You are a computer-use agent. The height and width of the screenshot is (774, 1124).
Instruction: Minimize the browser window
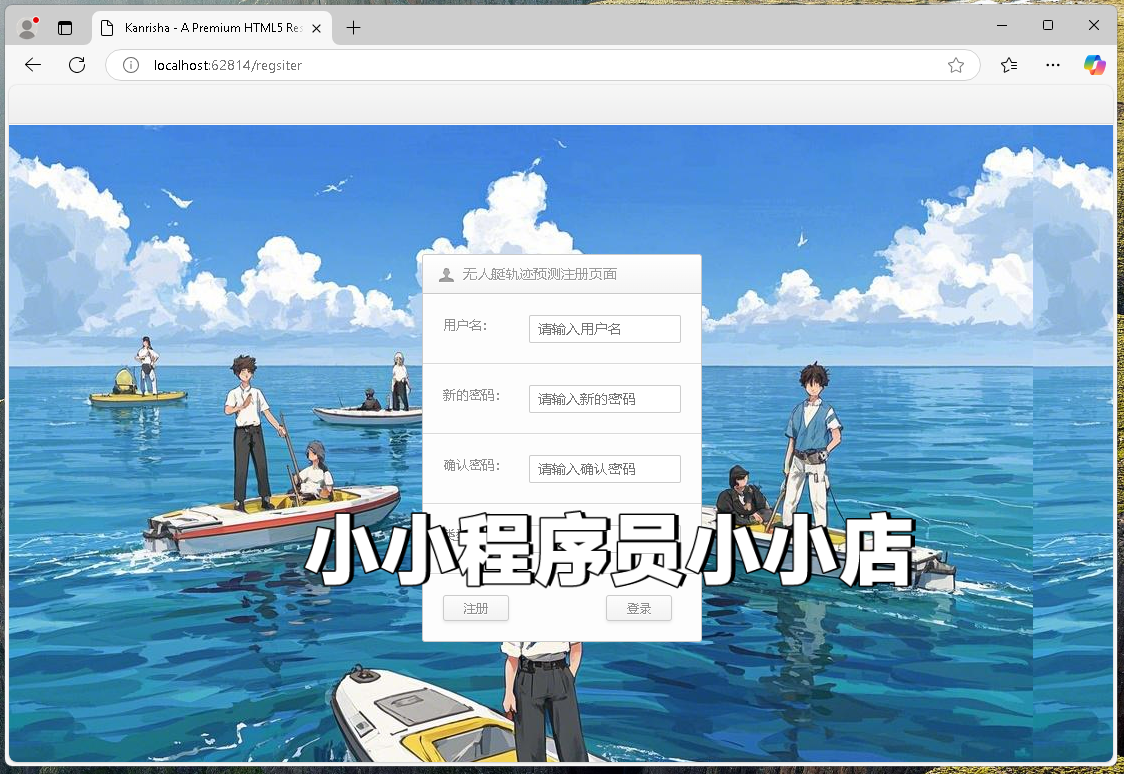(x=1002, y=25)
